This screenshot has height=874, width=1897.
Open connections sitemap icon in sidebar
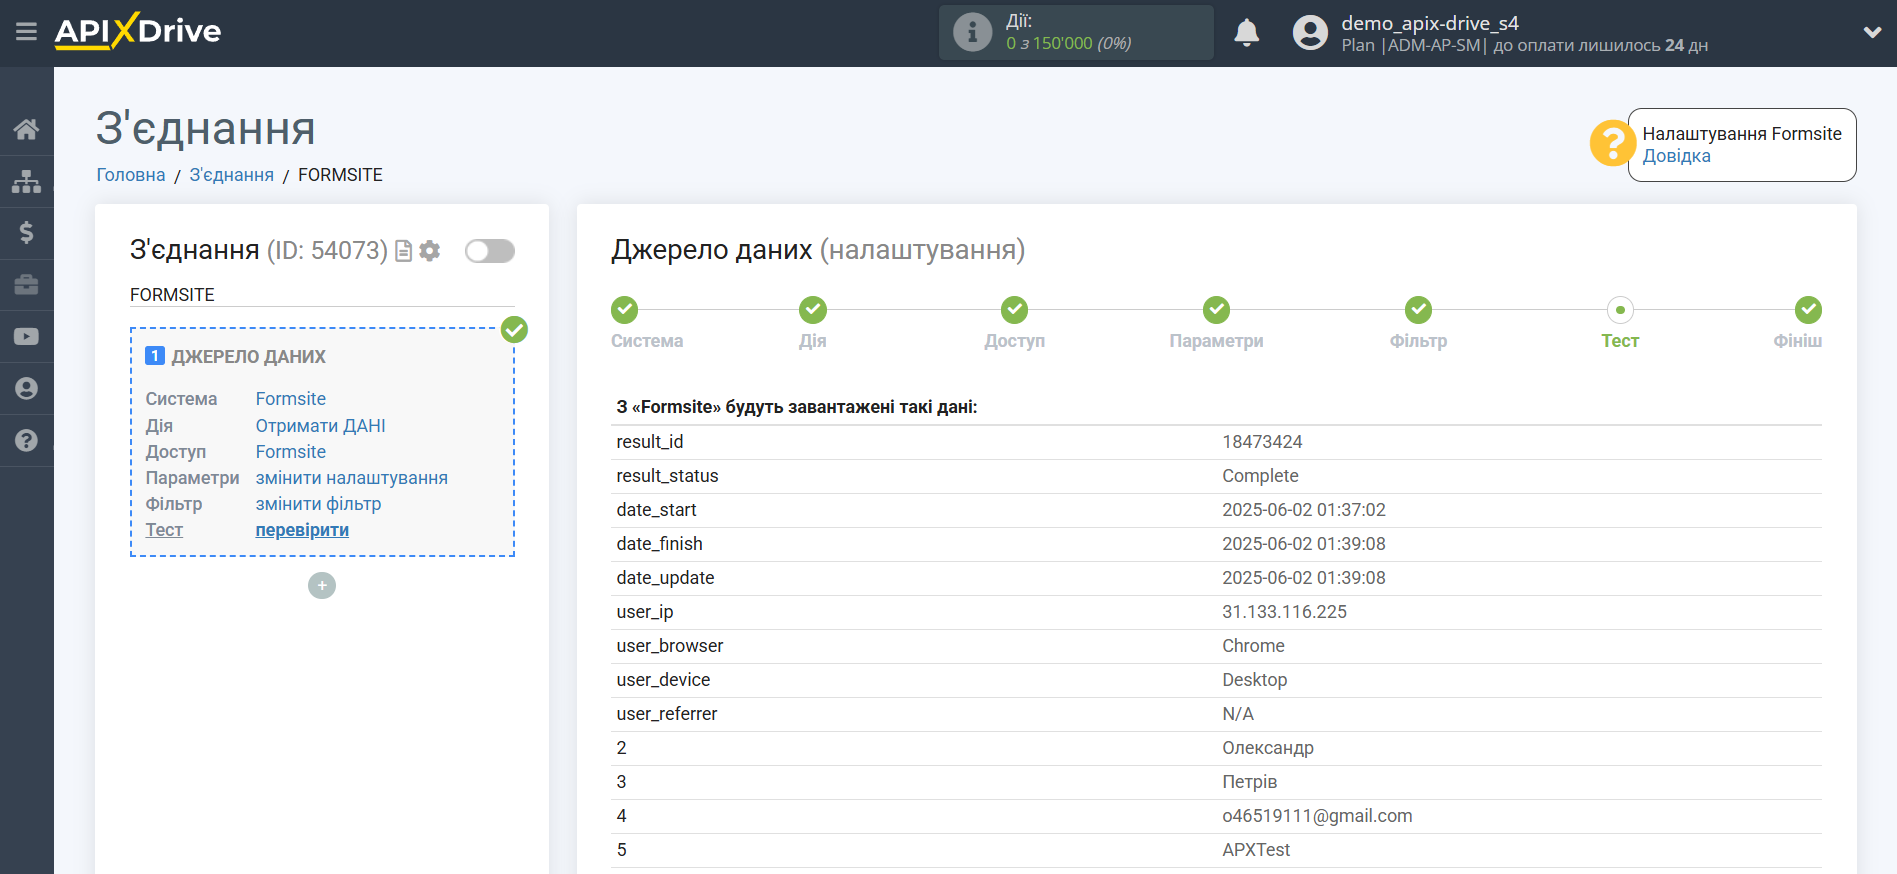[x=27, y=181]
